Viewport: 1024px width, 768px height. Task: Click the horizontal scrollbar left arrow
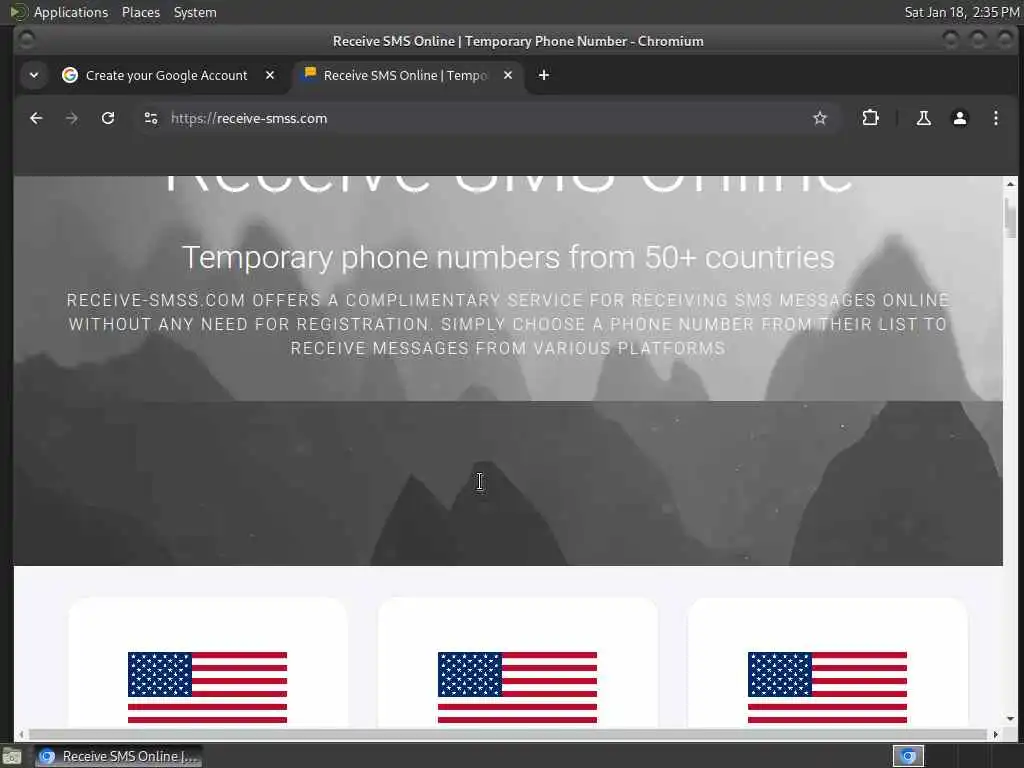tap(21, 734)
